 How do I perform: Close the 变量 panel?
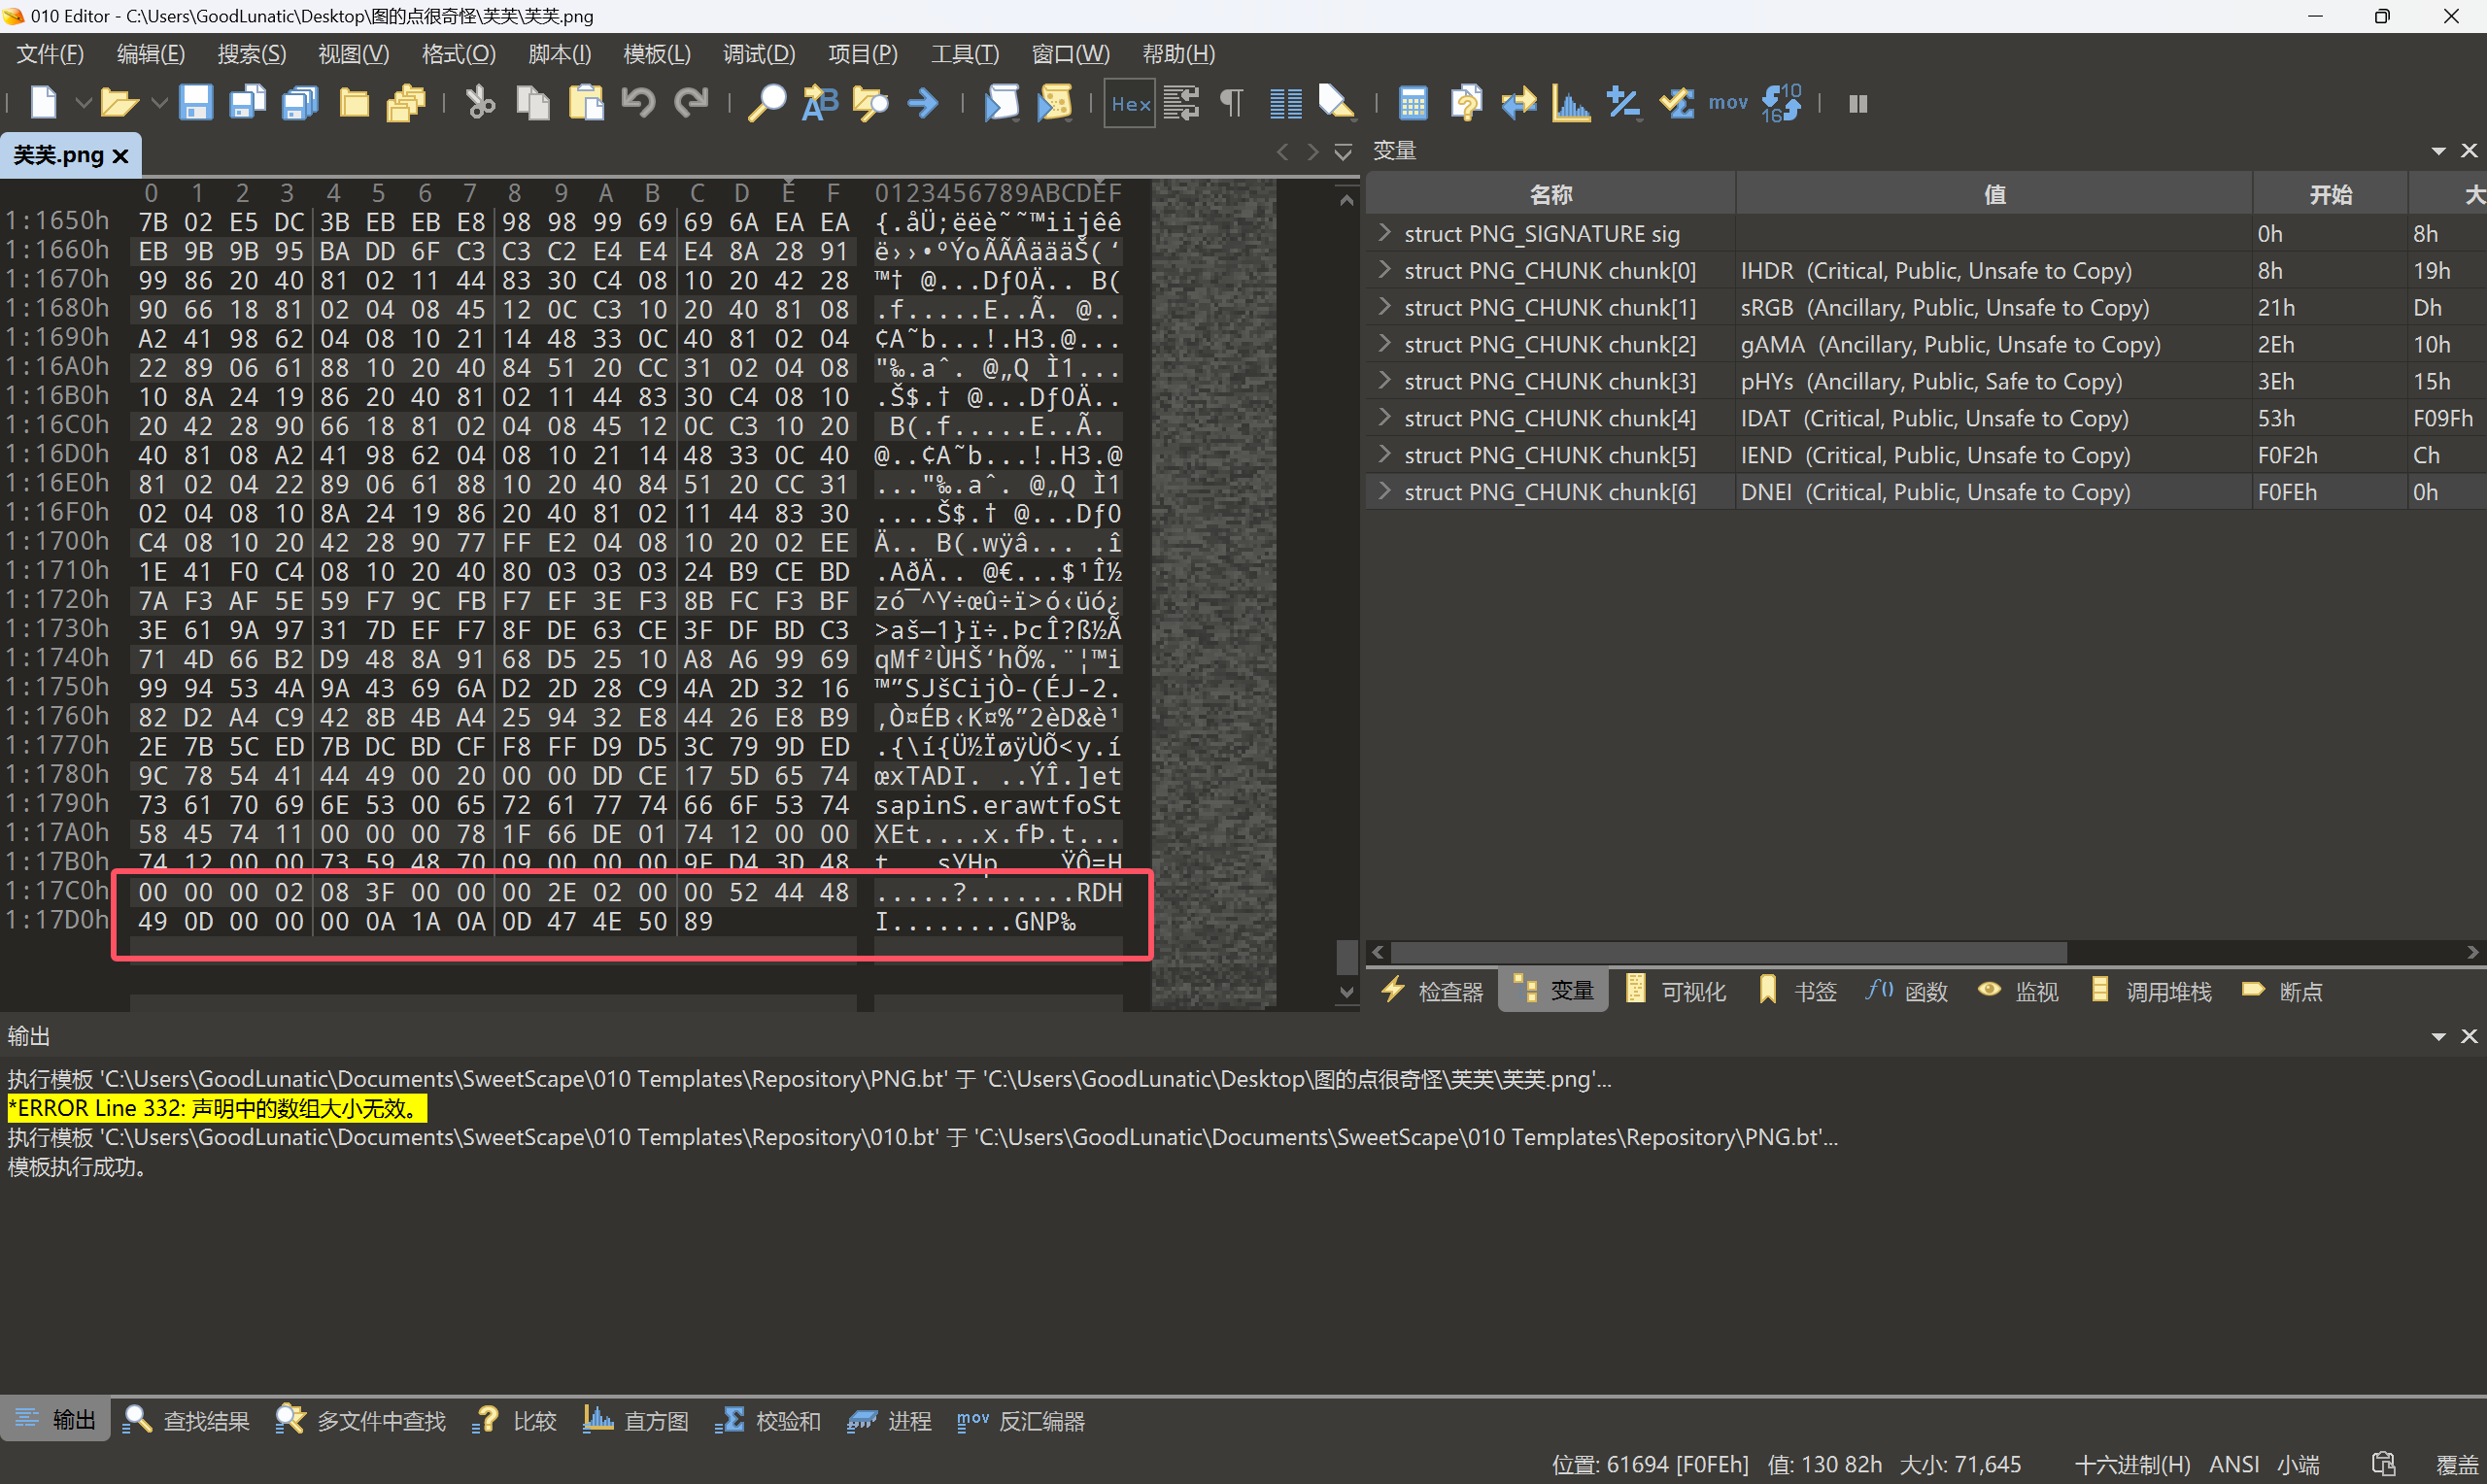click(2469, 150)
